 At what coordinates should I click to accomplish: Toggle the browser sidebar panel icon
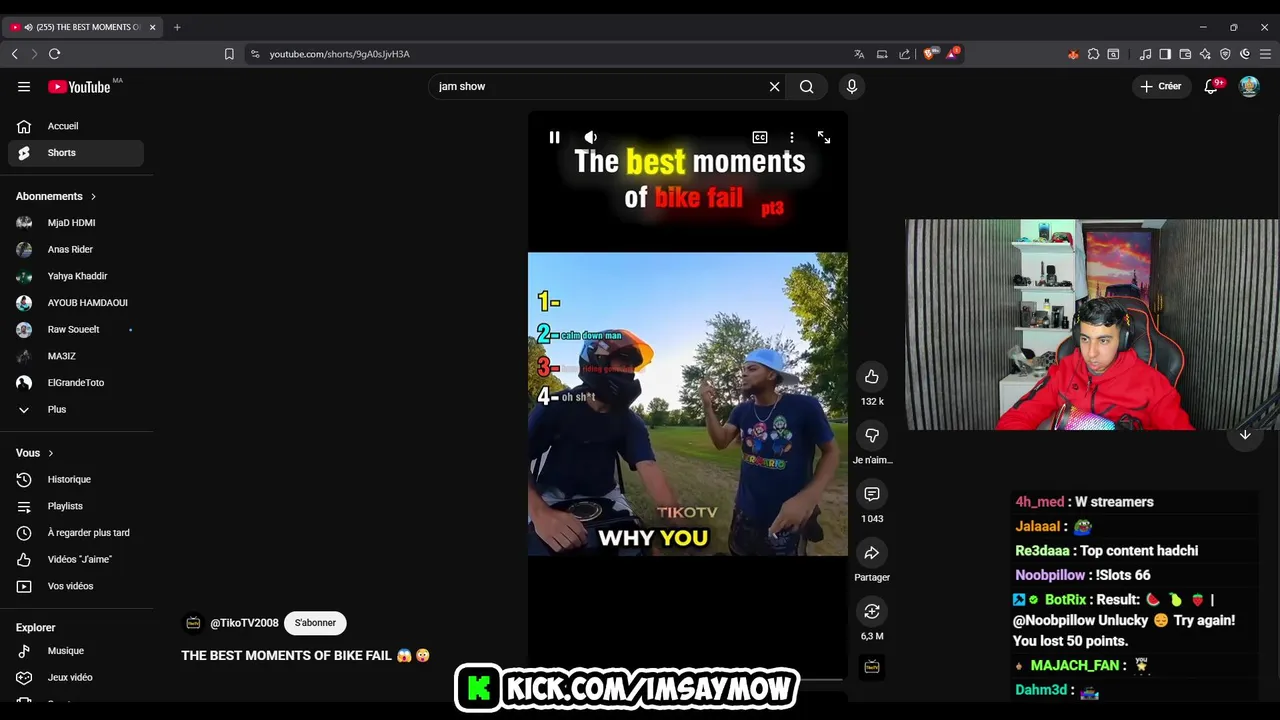click(x=1165, y=54)
